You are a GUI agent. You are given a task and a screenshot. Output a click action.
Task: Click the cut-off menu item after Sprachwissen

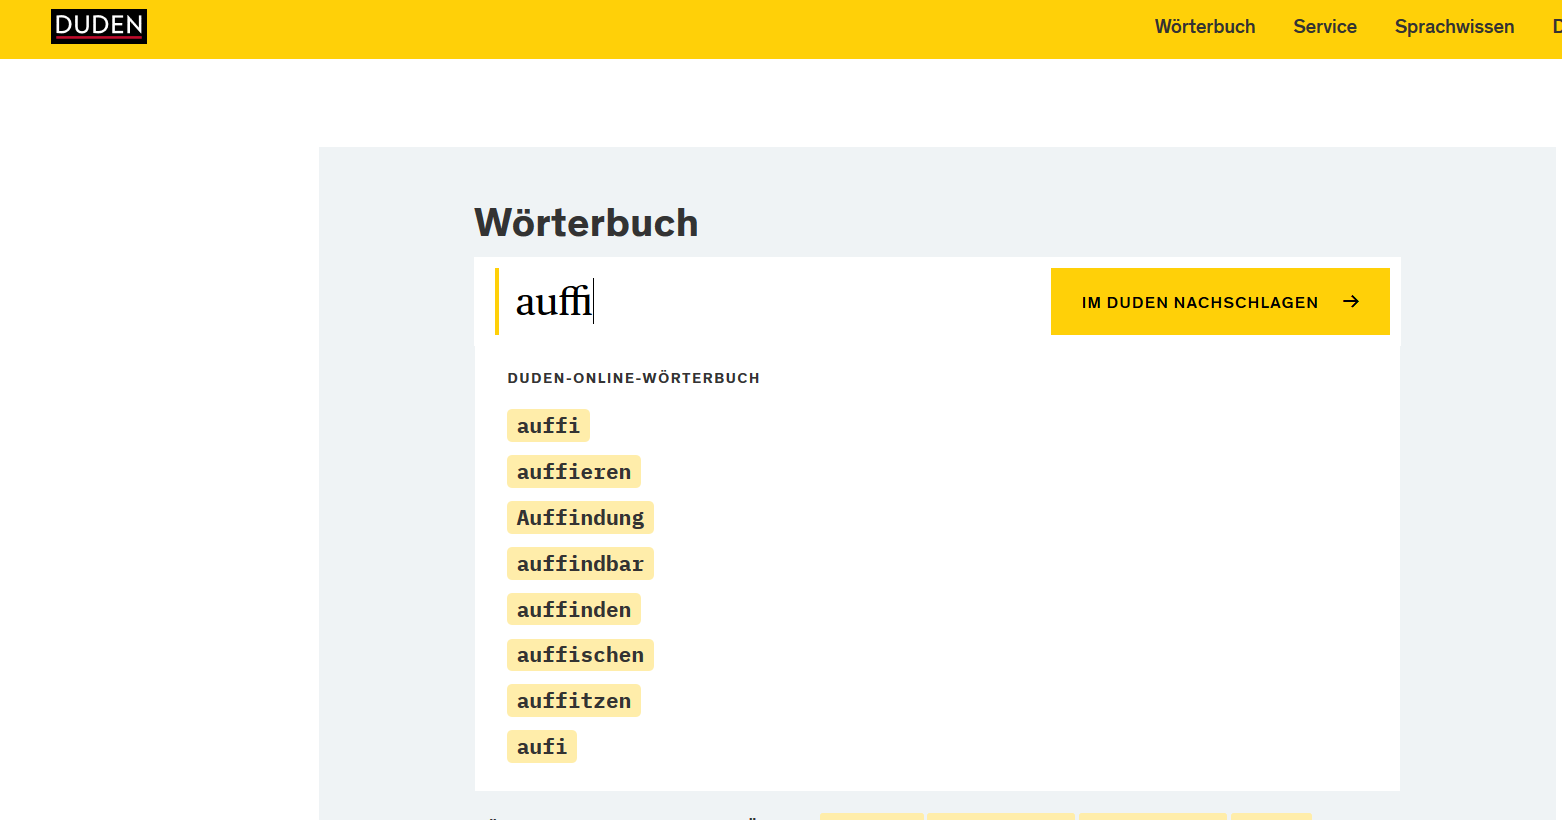click(x=1556, y=27)
